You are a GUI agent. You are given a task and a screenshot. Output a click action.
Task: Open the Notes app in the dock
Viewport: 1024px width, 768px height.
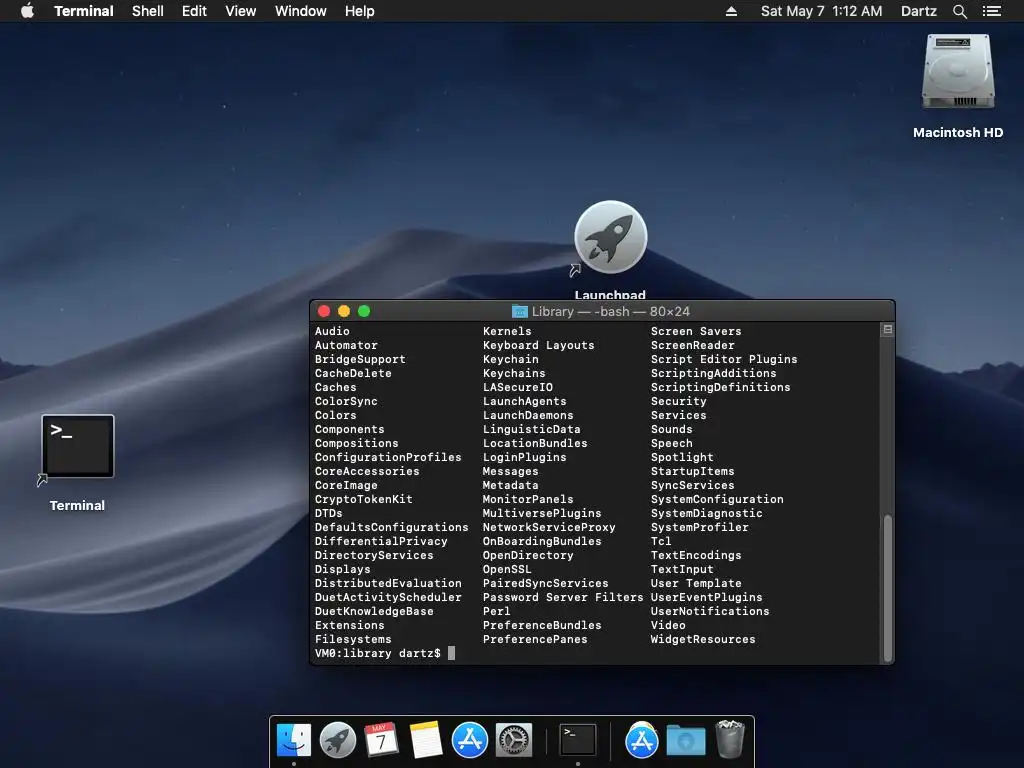pyautogui.click(x=426, y=740)
